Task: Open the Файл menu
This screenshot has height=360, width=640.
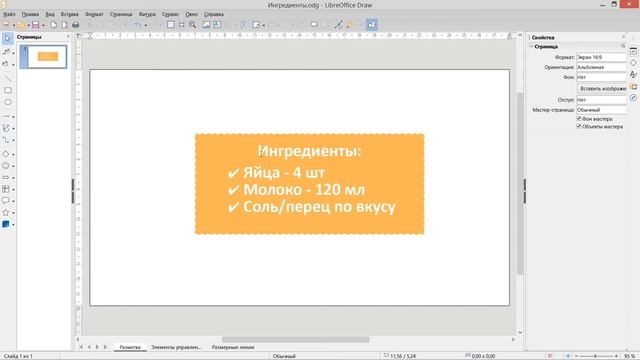Action: [x=9, y=14]
